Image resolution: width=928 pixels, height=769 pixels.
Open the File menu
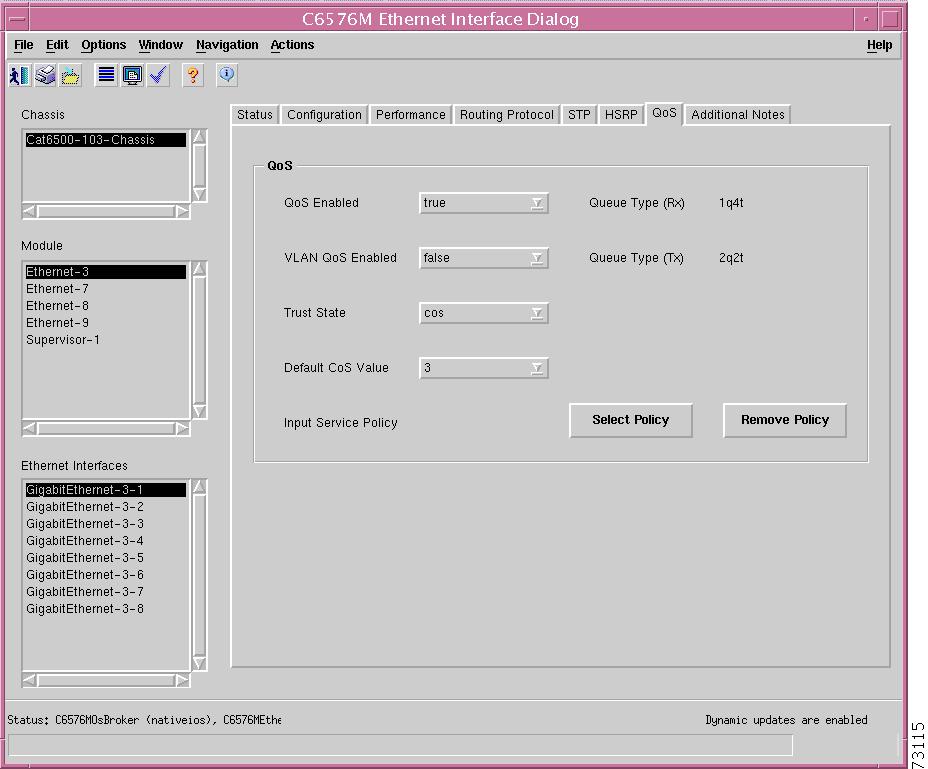tap(24, 45)
